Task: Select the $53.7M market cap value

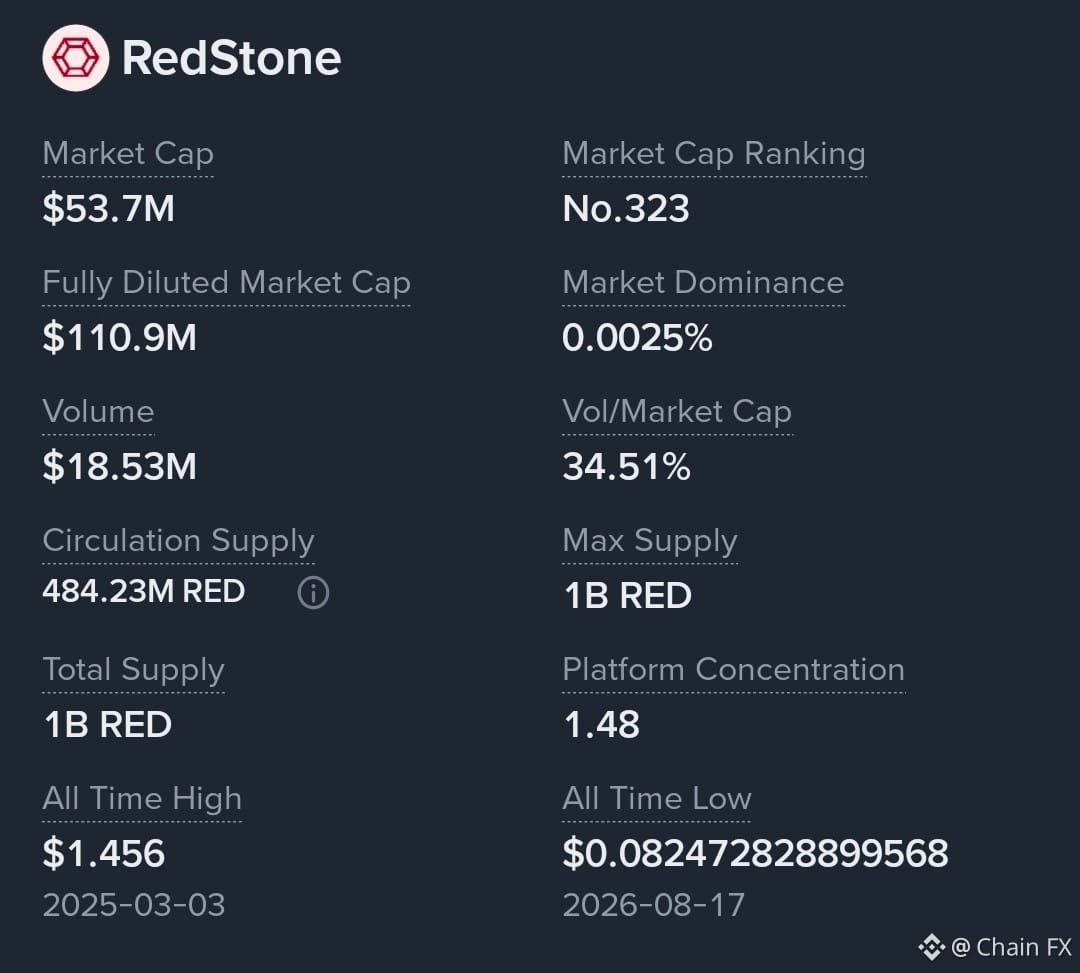Action: 109,208
